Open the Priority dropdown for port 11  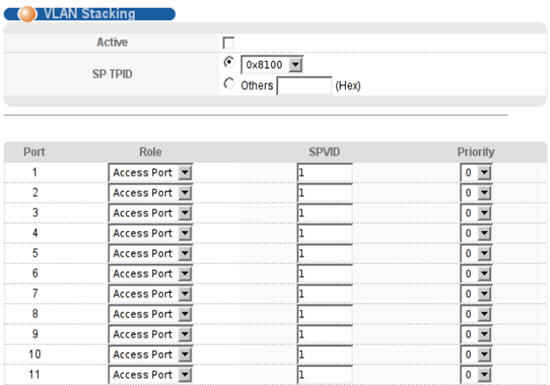click(x=476, y=375)
